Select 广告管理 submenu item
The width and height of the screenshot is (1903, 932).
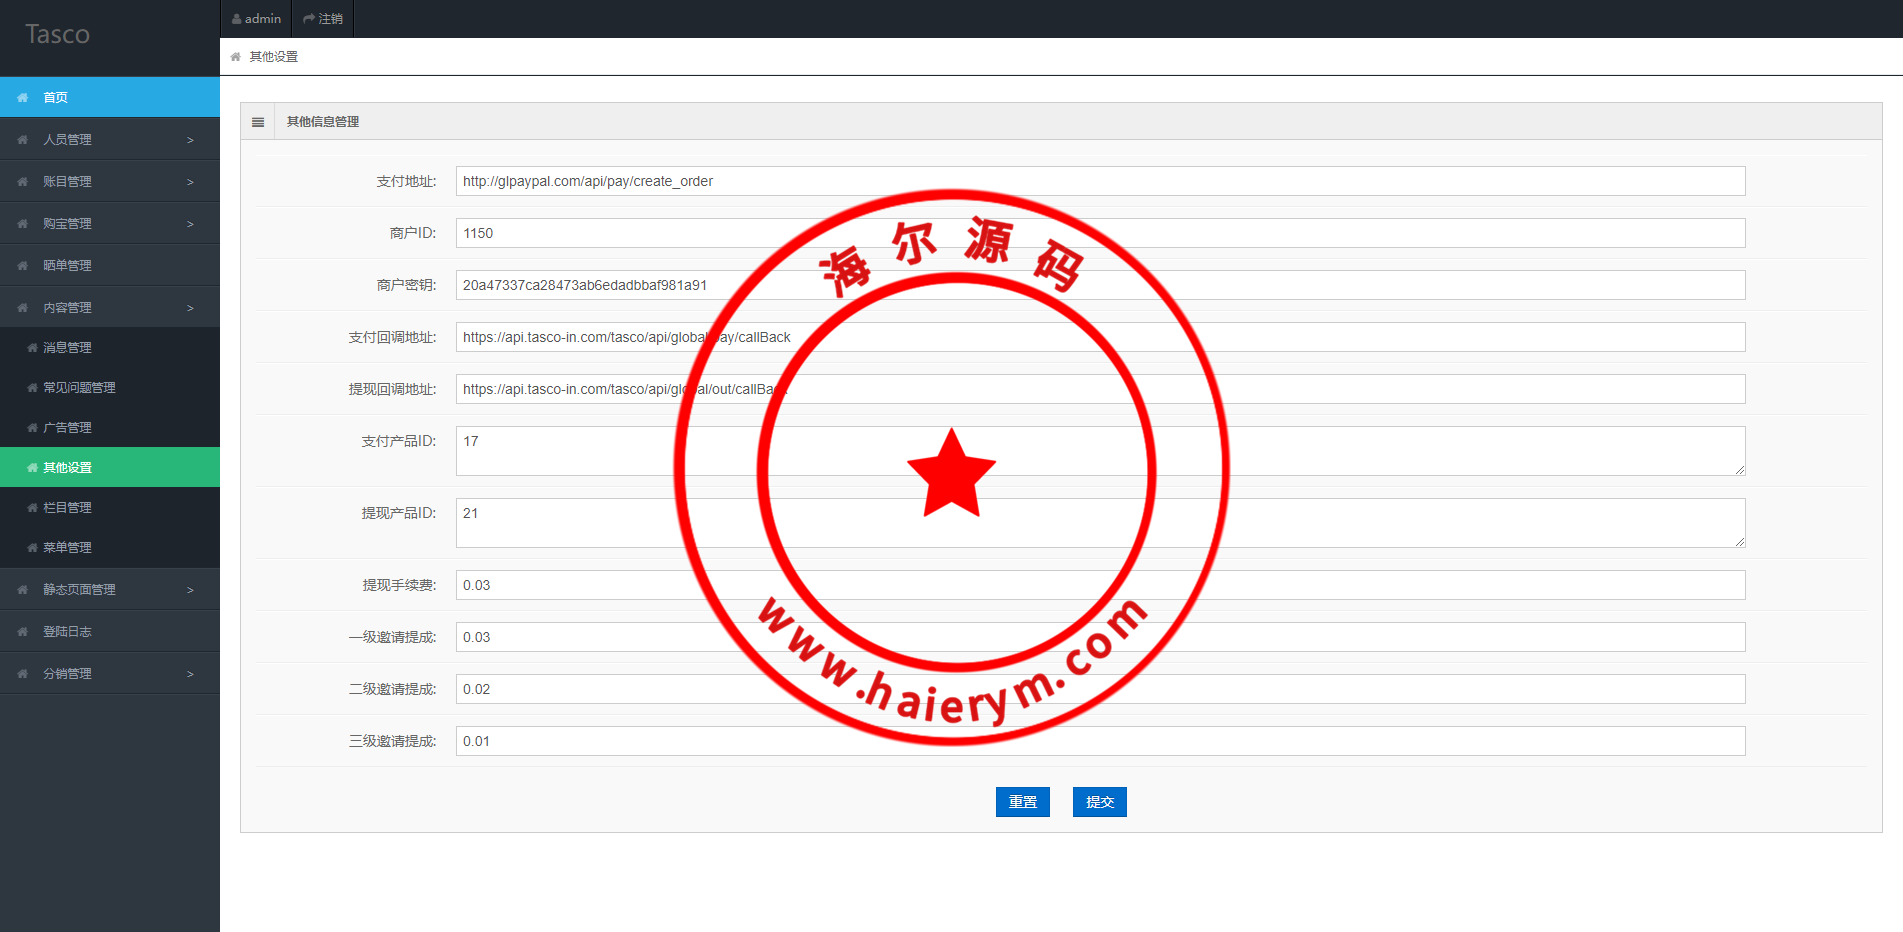pos(110,427)
